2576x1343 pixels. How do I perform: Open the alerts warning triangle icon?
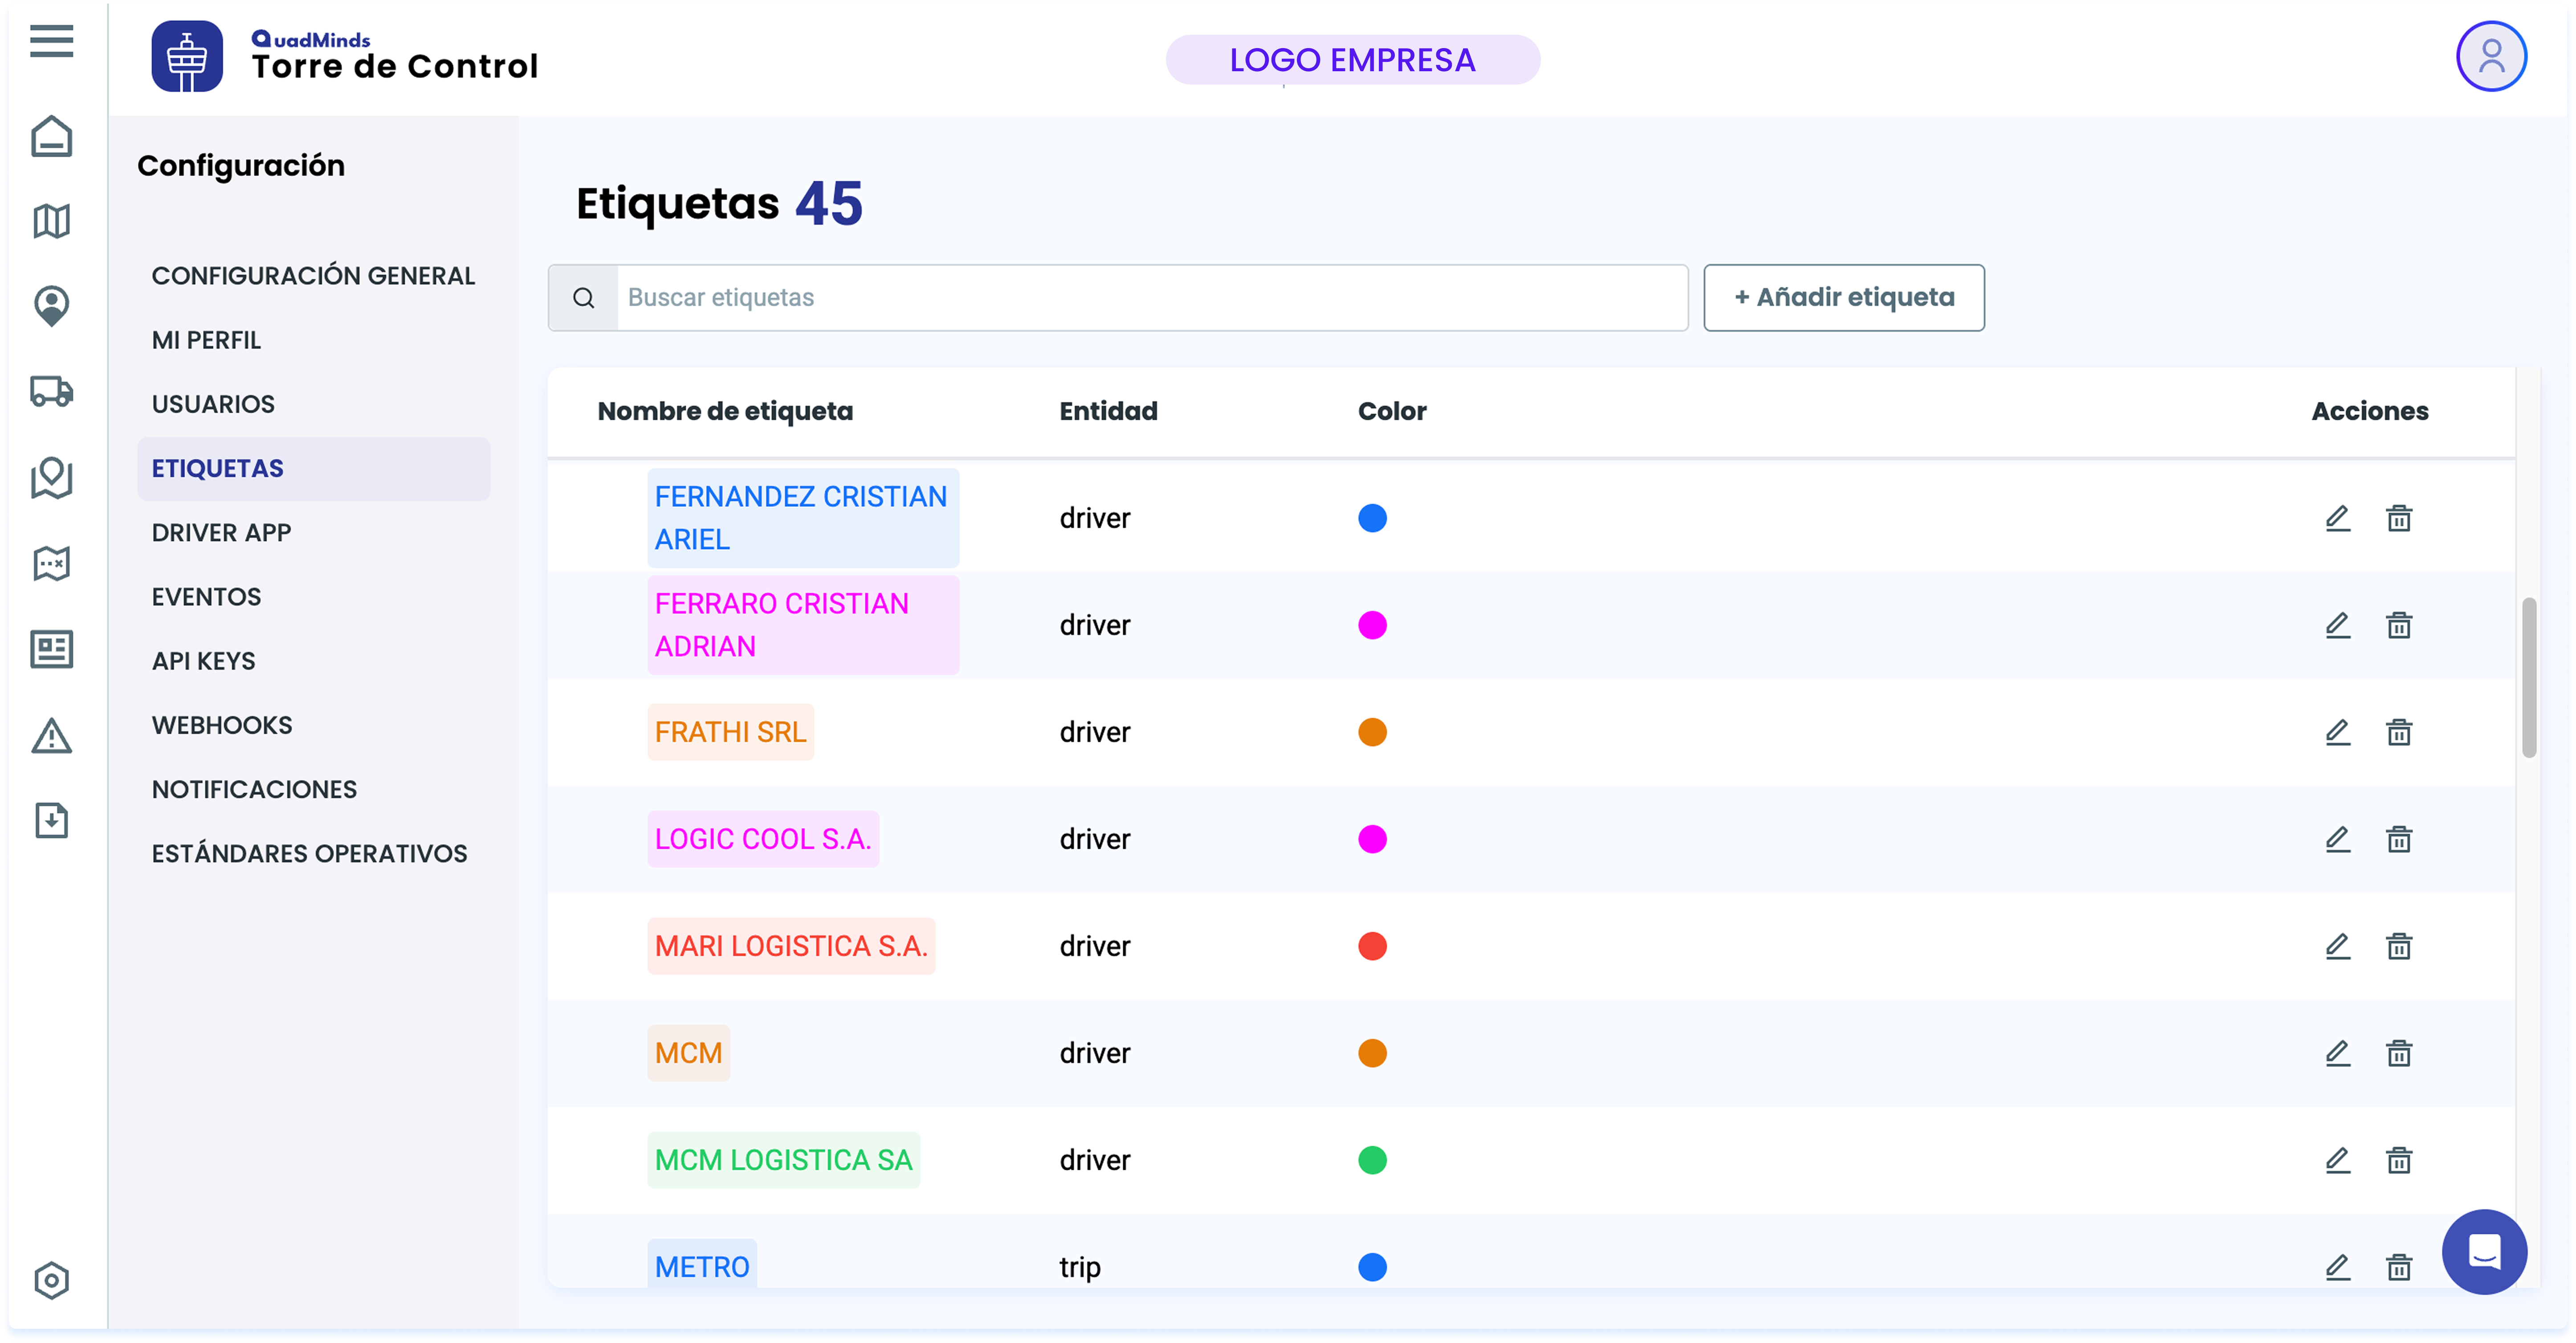(51, 736)
